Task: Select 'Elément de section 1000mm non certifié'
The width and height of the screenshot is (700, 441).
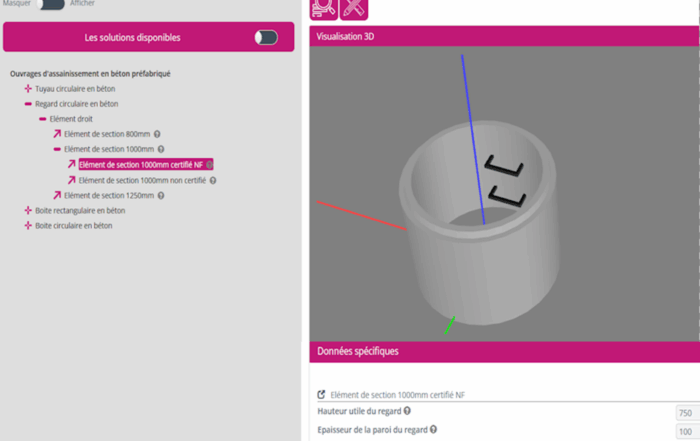Action: click(143, 180)
